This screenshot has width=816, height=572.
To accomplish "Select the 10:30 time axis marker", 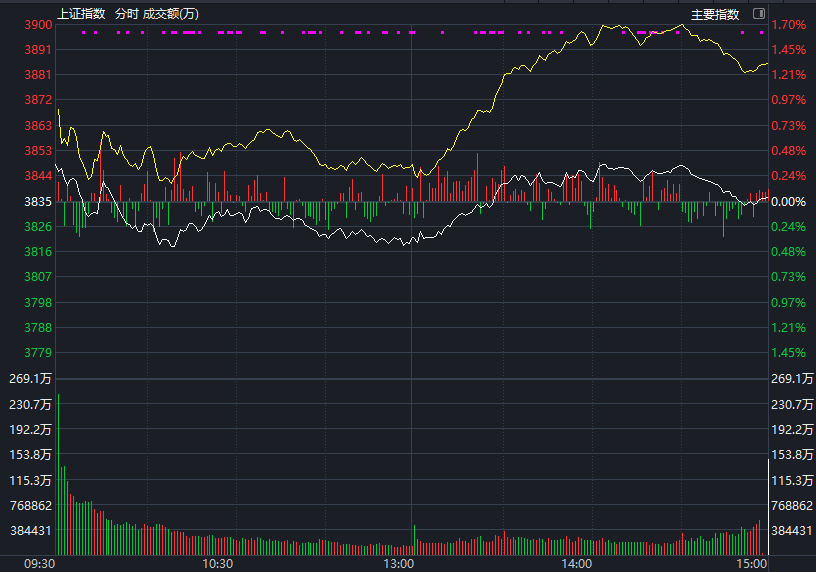I will coord(217,564).
